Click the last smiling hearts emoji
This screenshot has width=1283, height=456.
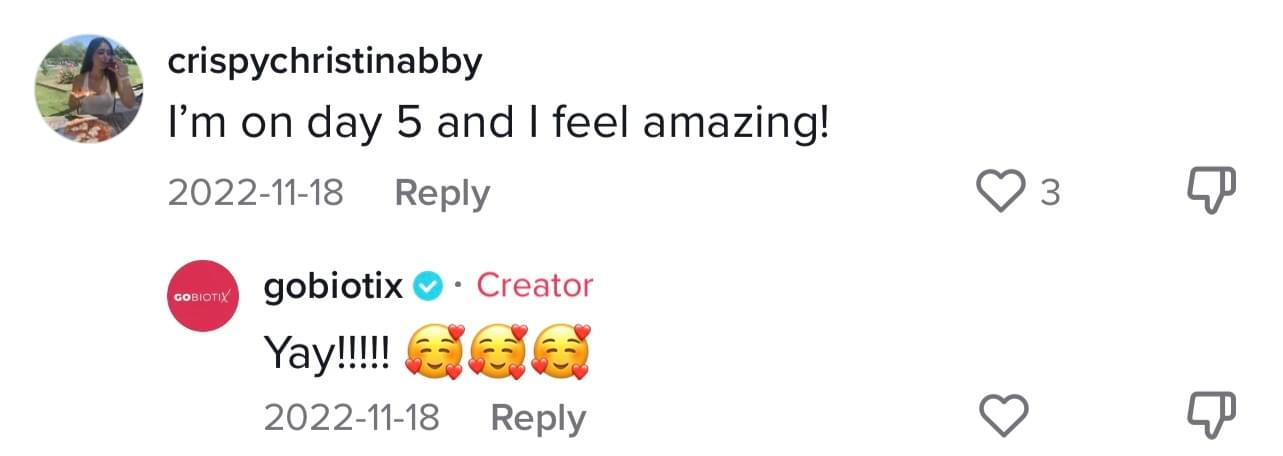(560, 353)
